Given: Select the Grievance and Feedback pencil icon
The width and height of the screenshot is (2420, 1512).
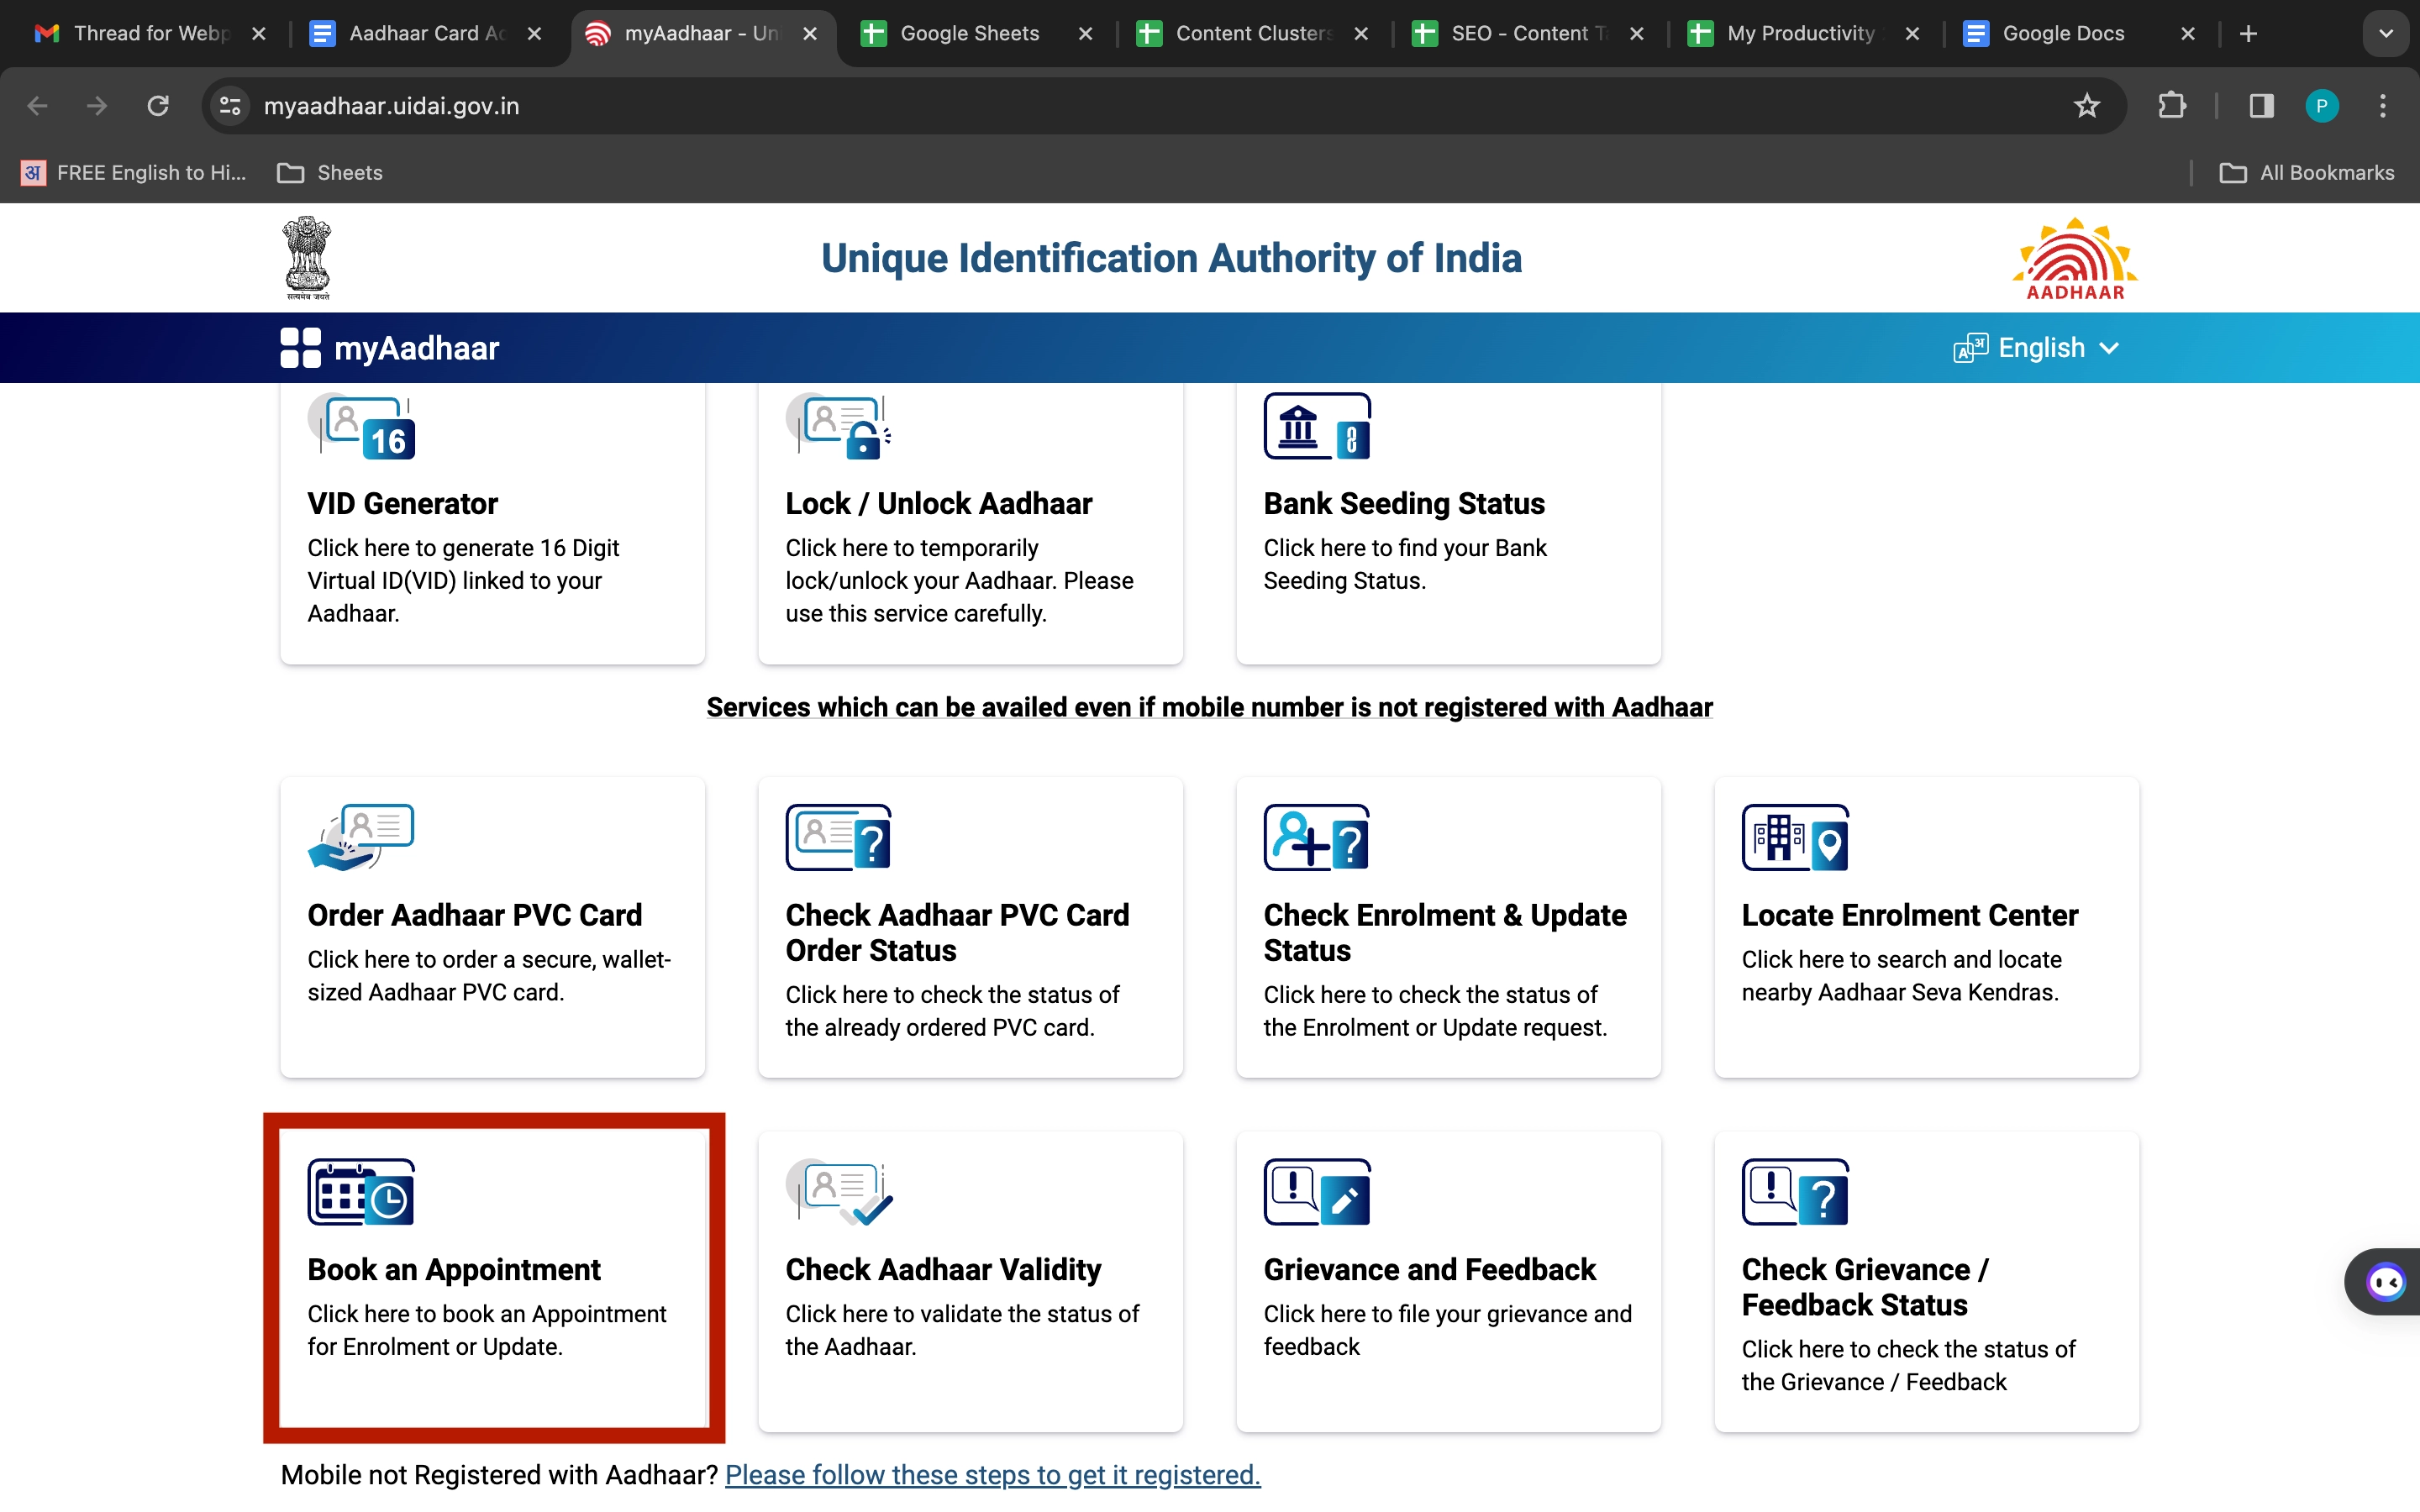Looking at the screenshot, I should pos(1345,1194).
